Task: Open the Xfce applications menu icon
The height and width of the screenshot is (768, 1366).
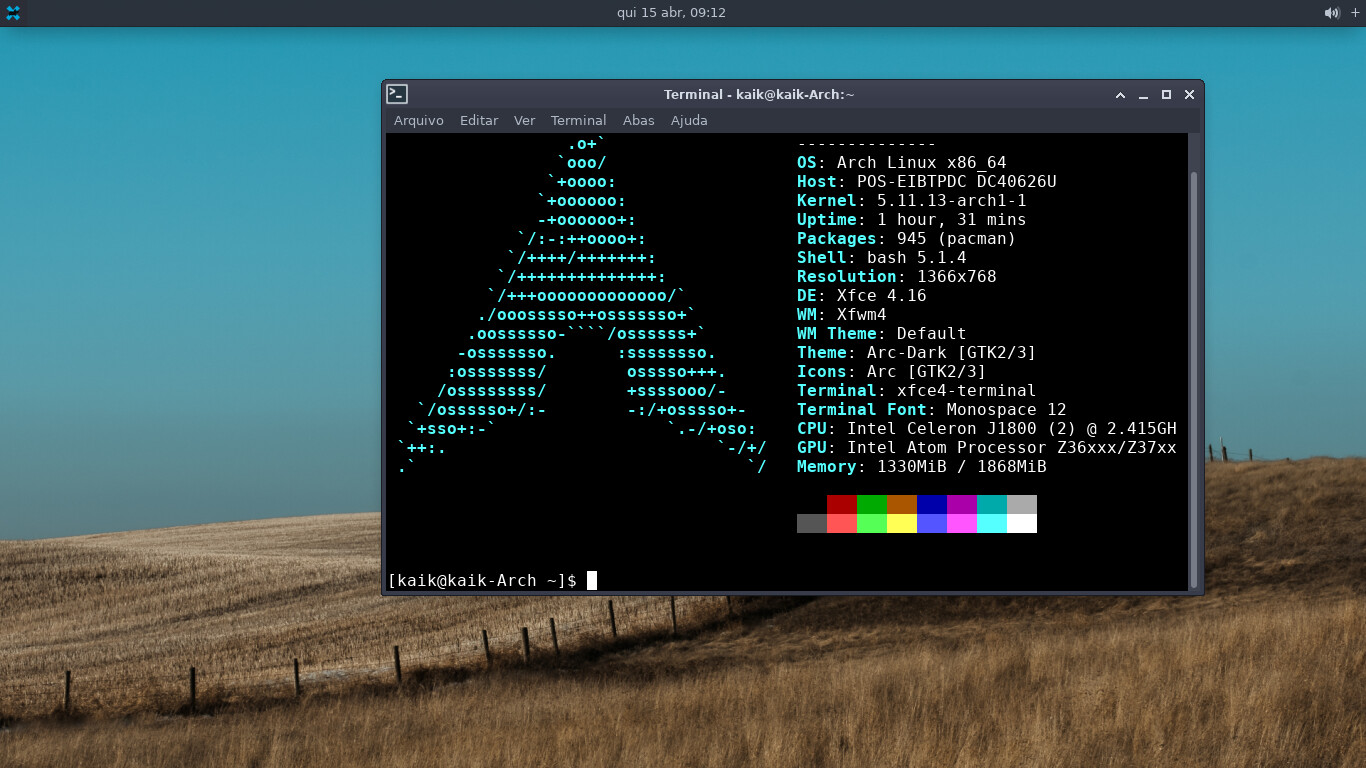Action: pos(13,13)
